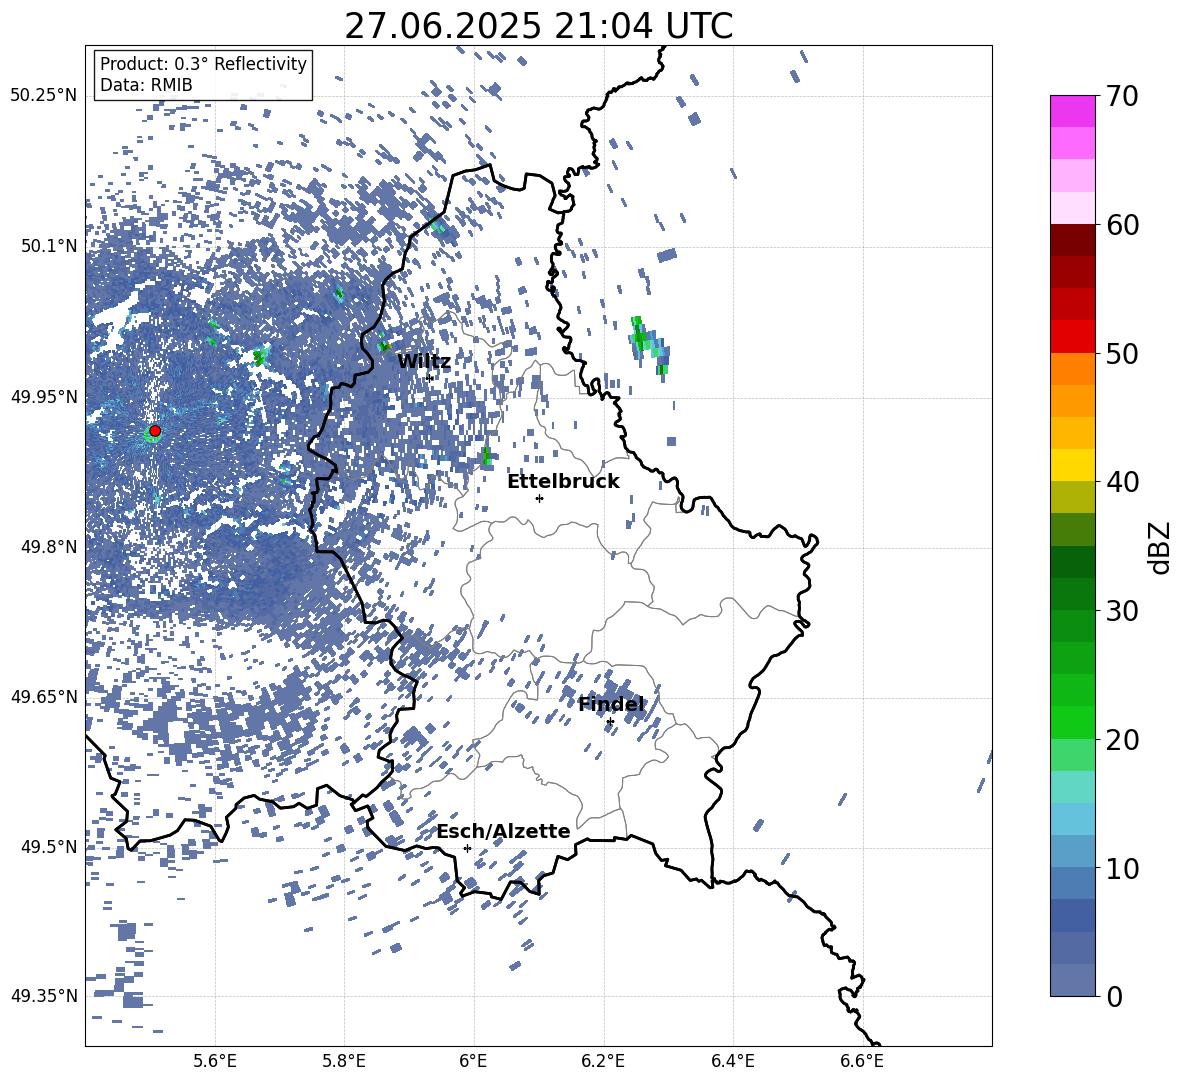Screen dimensions: 1184x1081
Task: Click the yellow 40 dBZ colorbar swatch
Action: point(1072,465)
